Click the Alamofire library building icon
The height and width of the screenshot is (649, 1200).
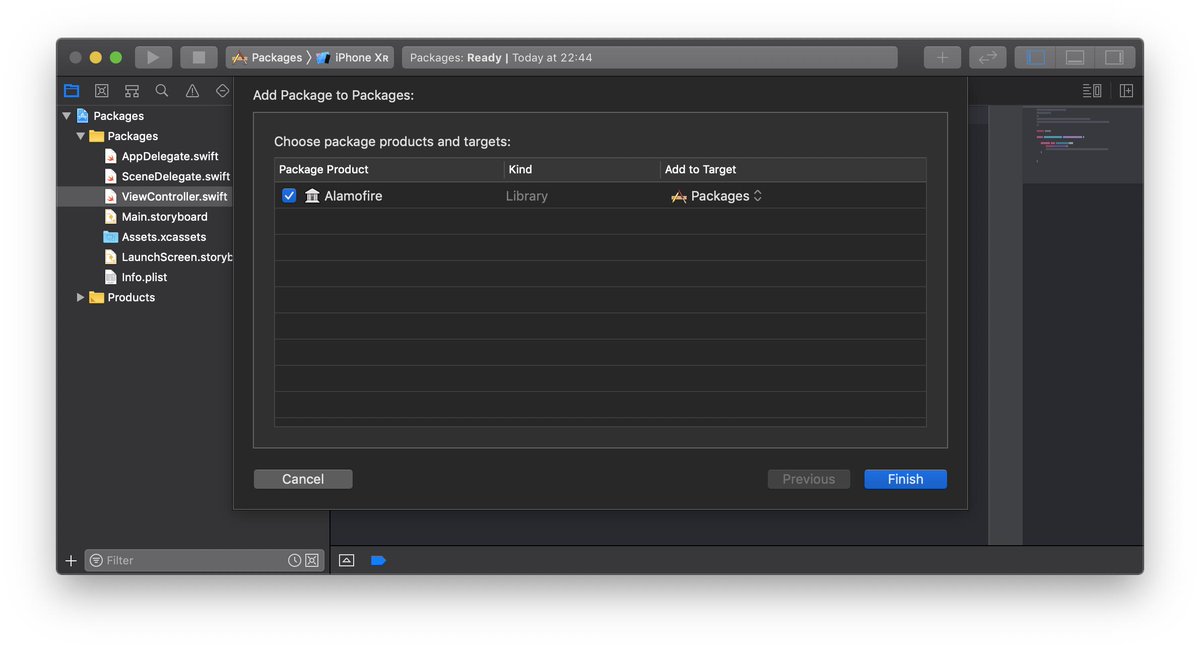pos(312,196)
